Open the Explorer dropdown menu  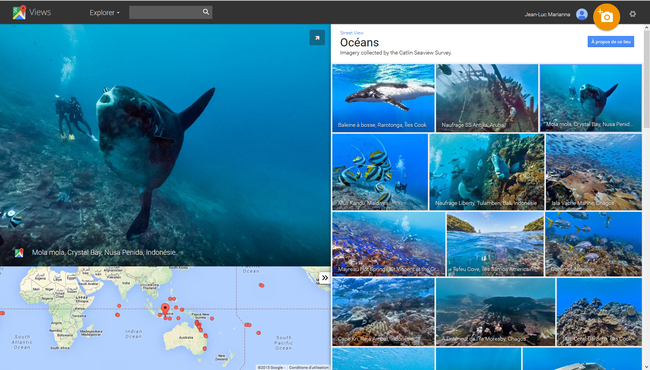(x=104, y=13)
